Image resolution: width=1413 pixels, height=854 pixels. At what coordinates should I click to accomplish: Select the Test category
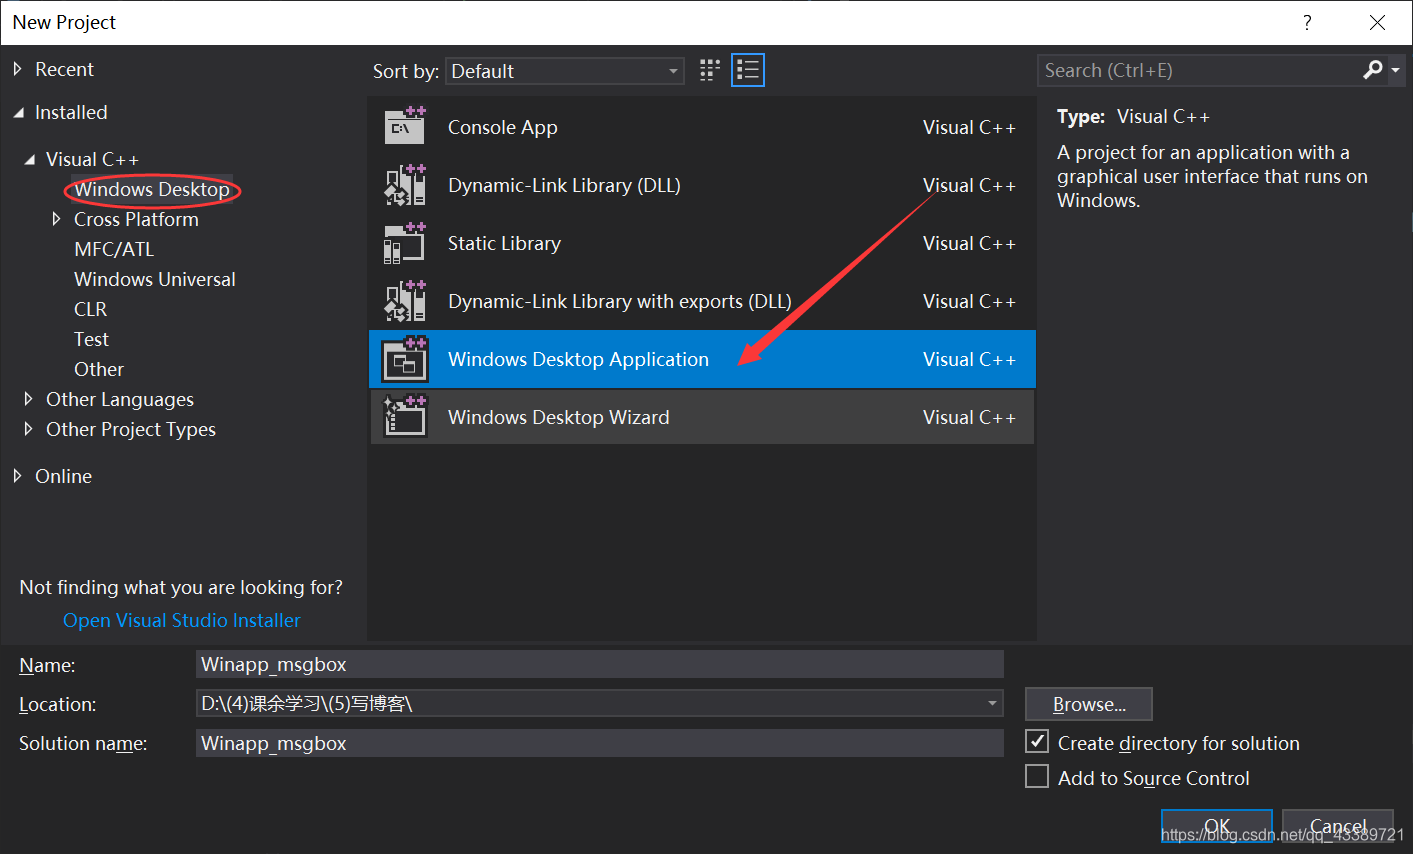91,339
